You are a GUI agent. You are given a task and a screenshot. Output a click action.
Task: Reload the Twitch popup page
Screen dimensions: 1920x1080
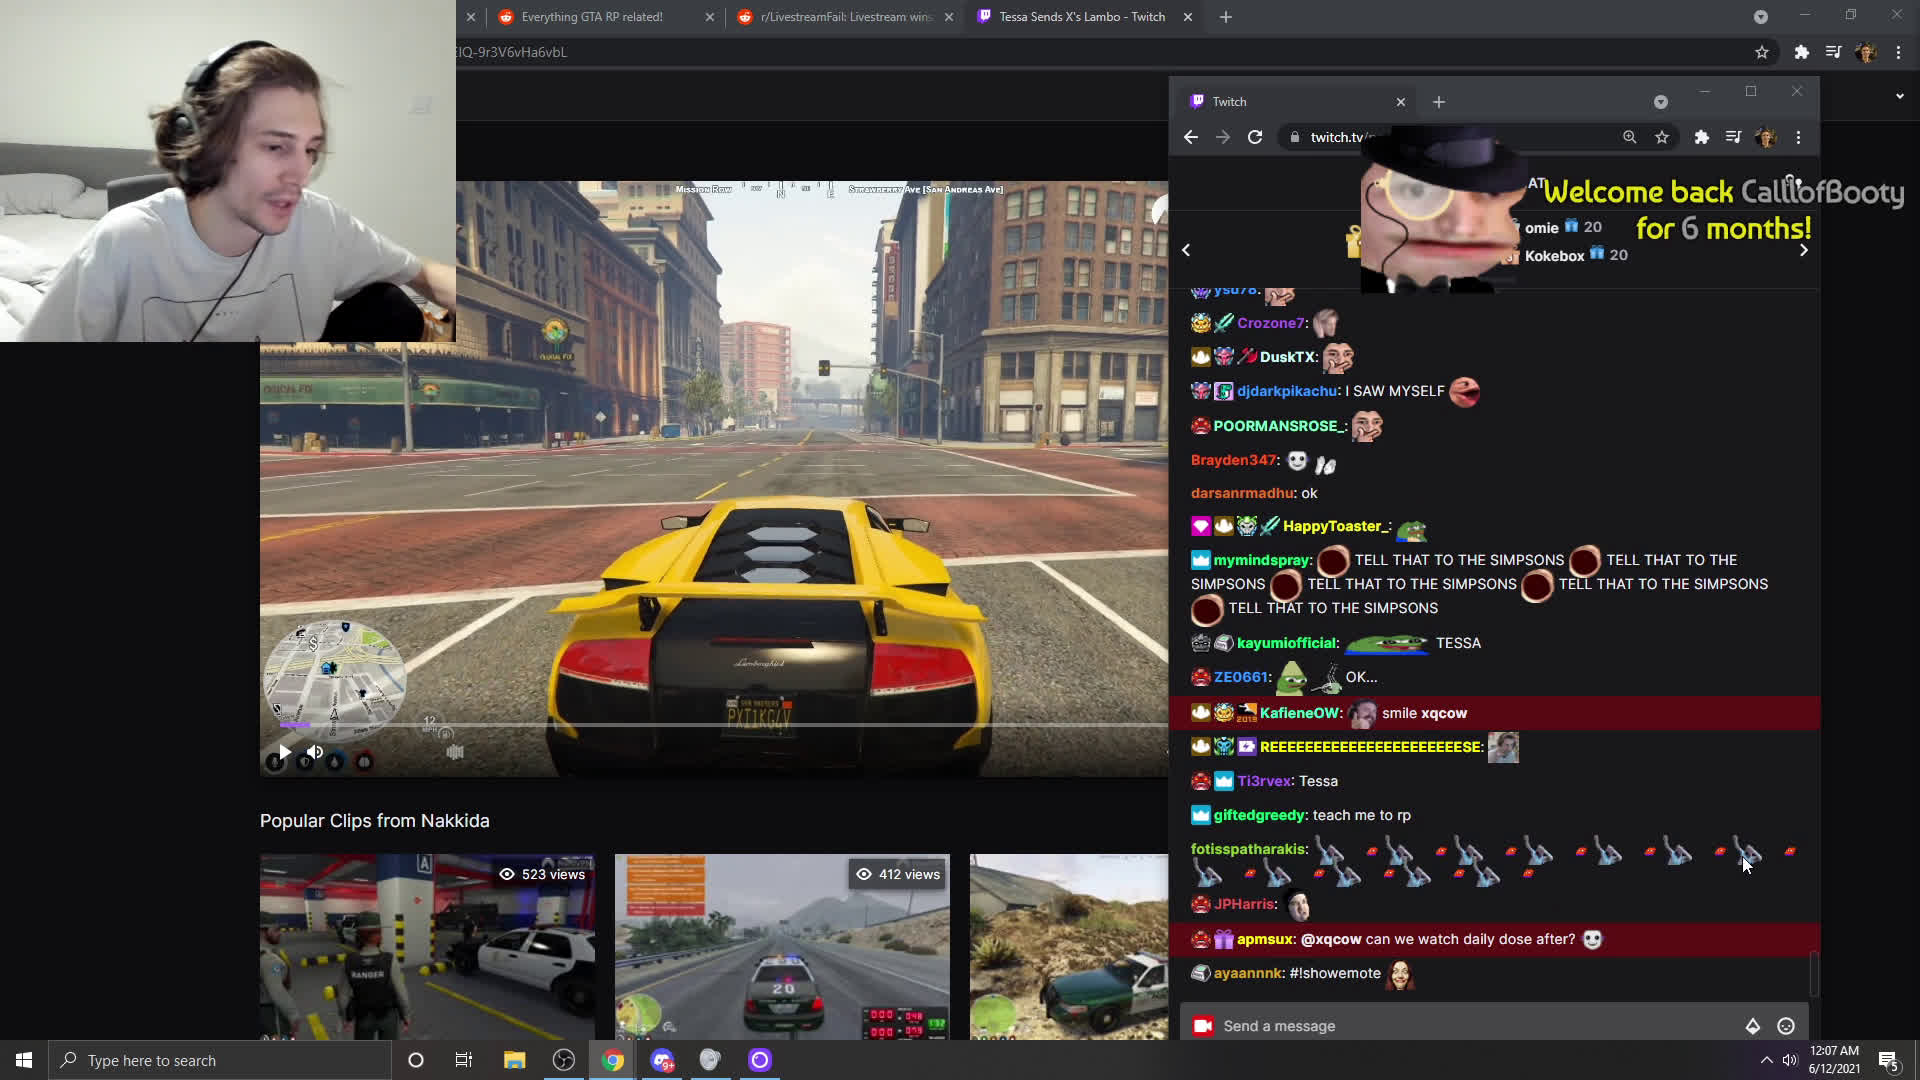coord(1255,137)
